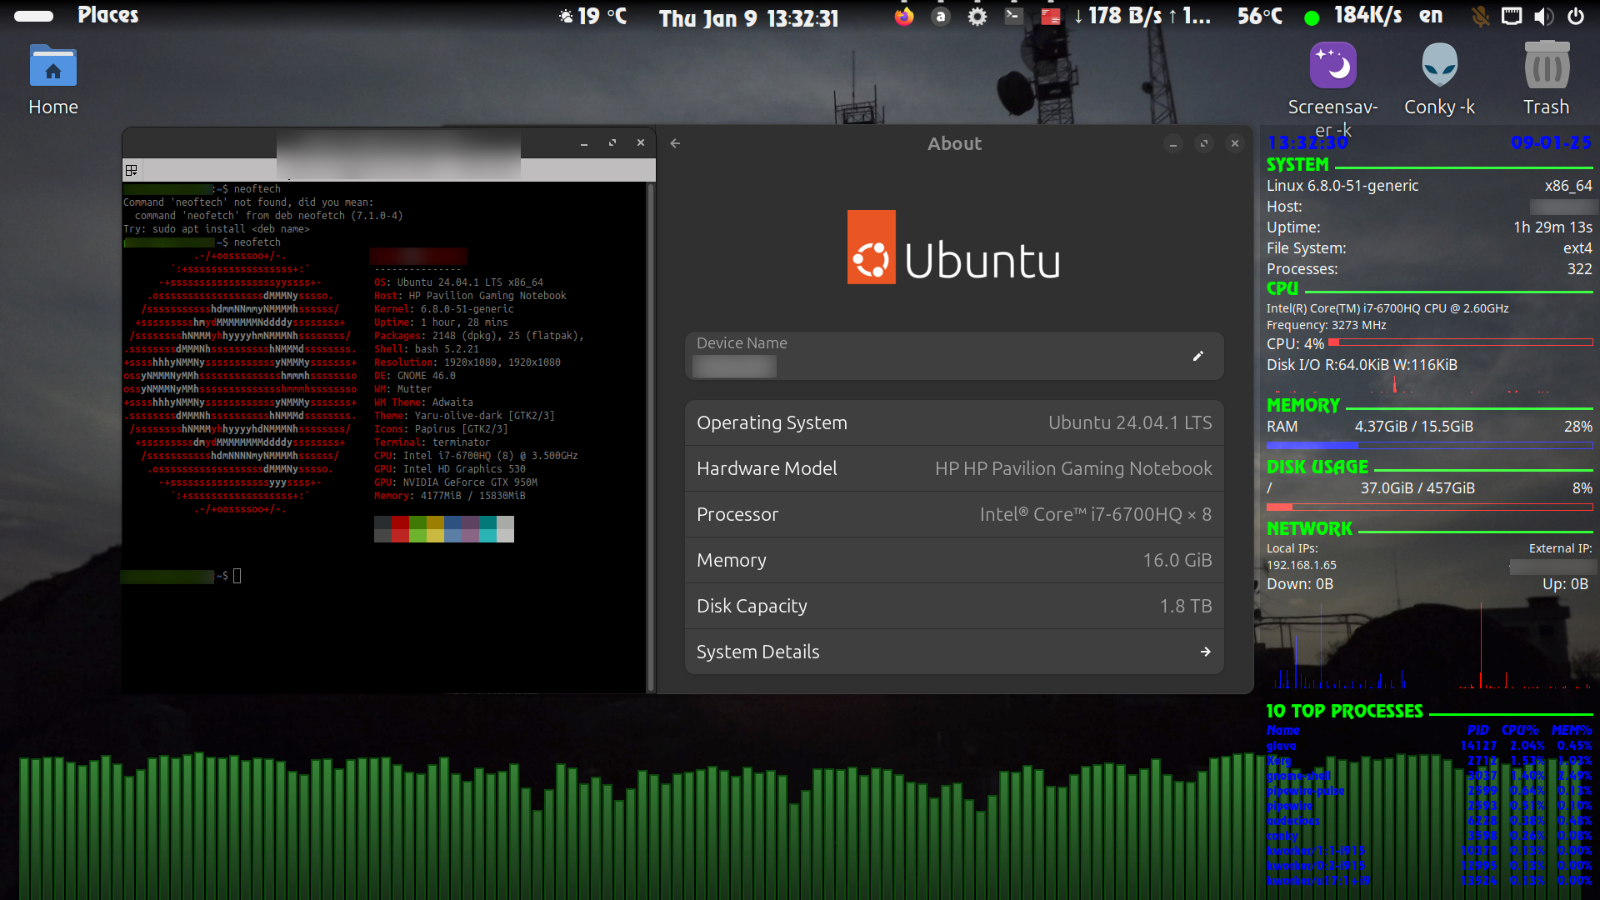The width and height of the screenshot is (1600, 900).
Task: Click the settings gear in top bar
Action: click(x=977, y=16)
